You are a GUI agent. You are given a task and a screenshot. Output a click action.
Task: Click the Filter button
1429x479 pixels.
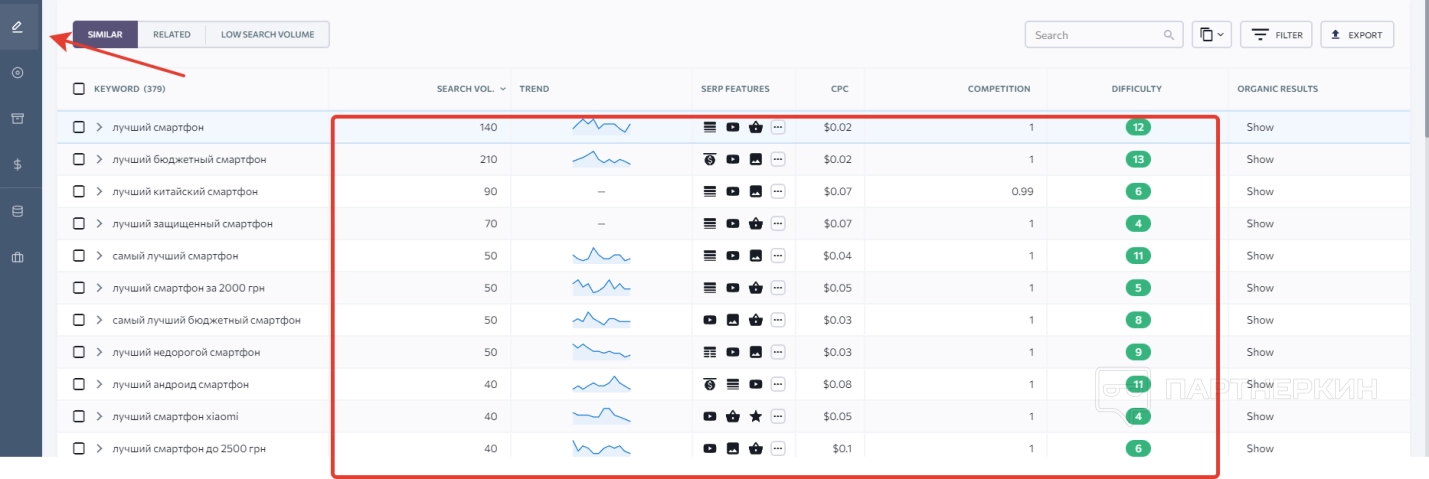pos(1276,35)
